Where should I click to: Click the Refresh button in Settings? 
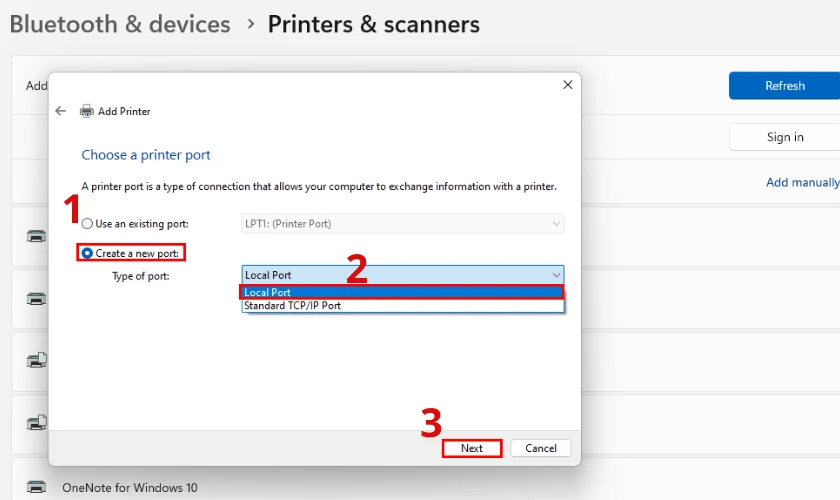[x=784, y=86]
